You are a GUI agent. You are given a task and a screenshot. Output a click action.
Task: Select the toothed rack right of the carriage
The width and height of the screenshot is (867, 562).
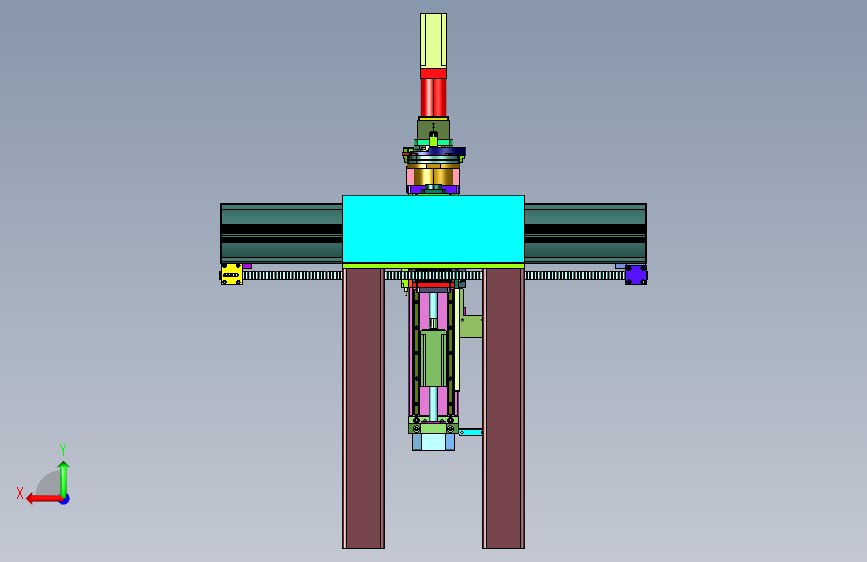tap(574, 275)
